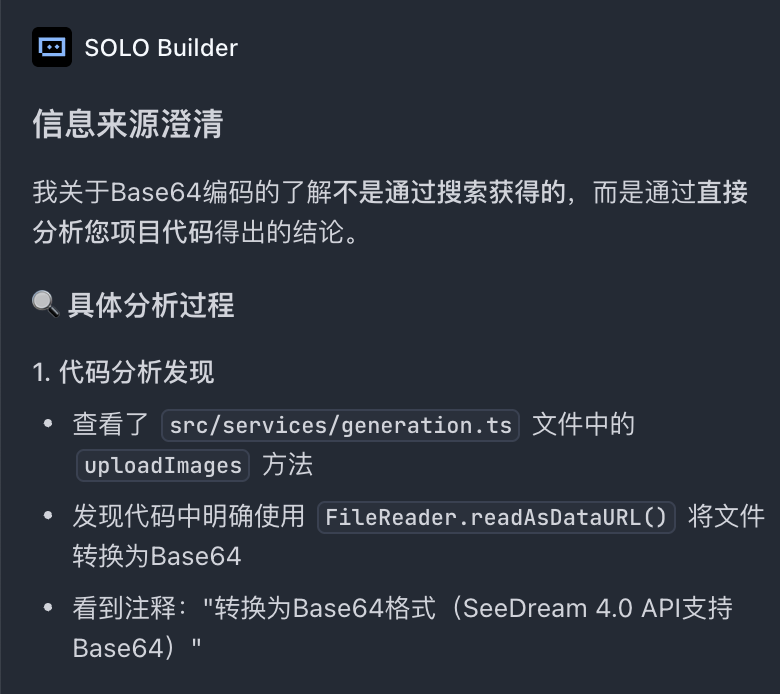The height and width of the screenshot is (694, 780).
Task: Click the first bullet point marker
Action: pyautogui.click(x=48, y=425)
